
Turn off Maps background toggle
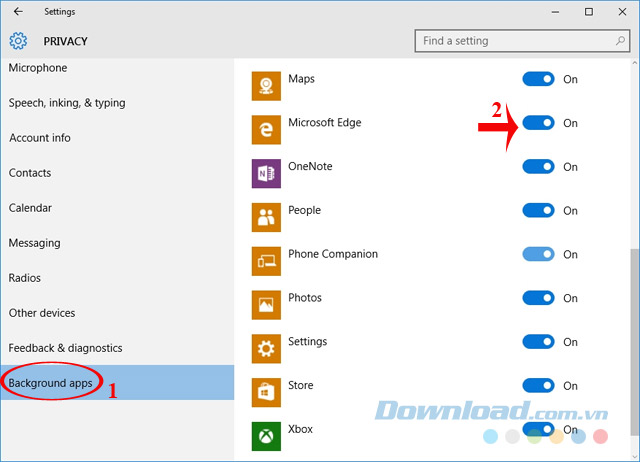coord(538,79)
